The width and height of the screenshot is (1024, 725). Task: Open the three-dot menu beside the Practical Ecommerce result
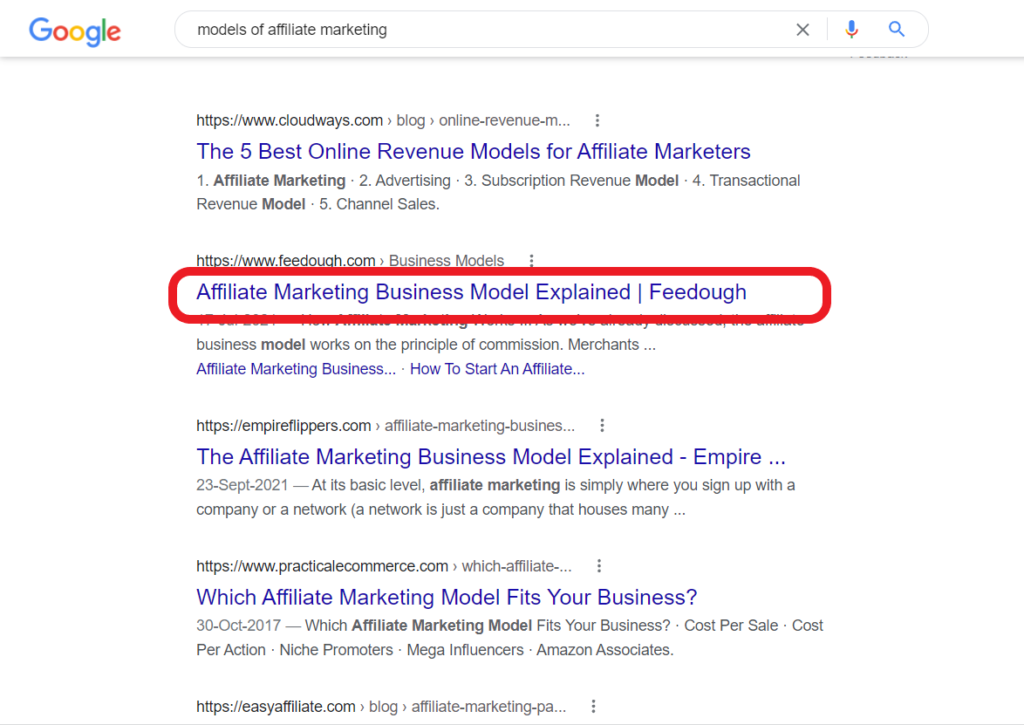598,565
